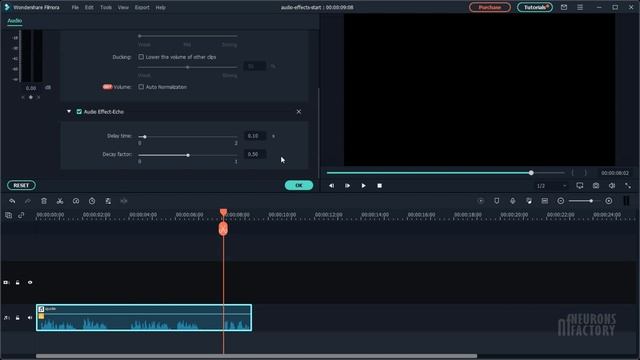The height and width of the screenshot is (360, 640).
Task: Open the hamburger list icon in title bar
Action: tap(580, 7)
